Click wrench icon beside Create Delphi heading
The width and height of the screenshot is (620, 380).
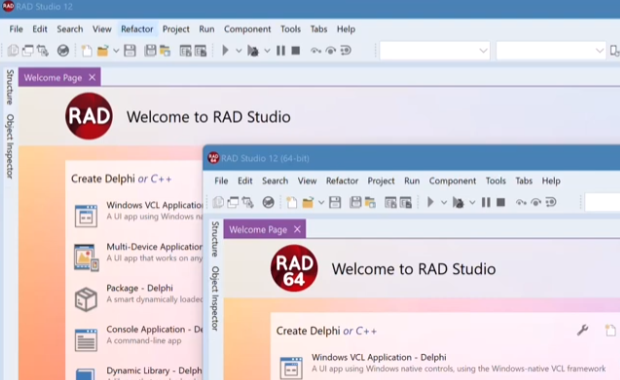coord(582,330)
